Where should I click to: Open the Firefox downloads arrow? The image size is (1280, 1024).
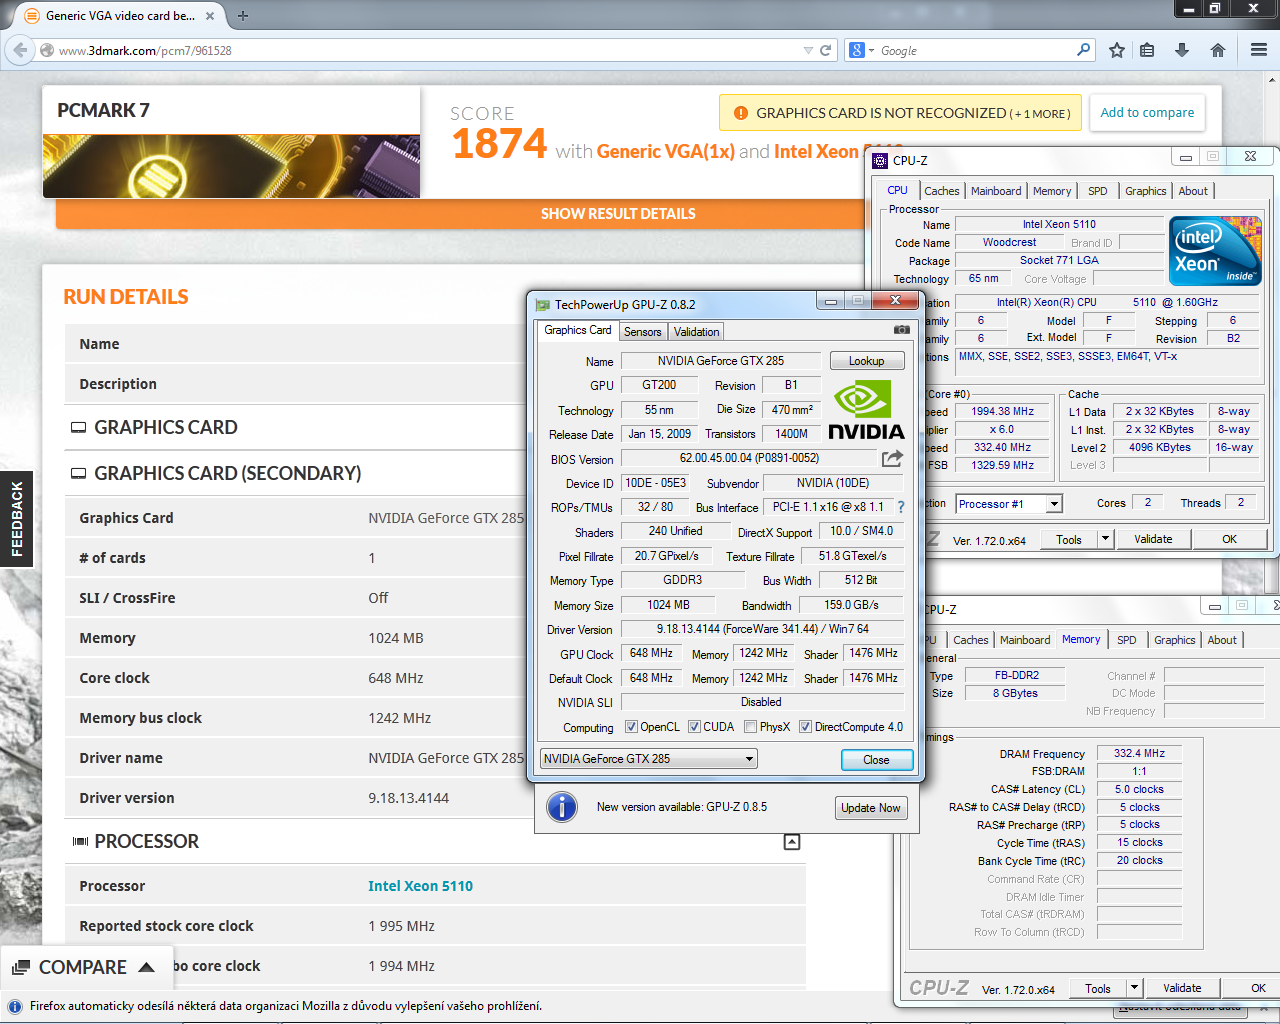click(1182, 50)
